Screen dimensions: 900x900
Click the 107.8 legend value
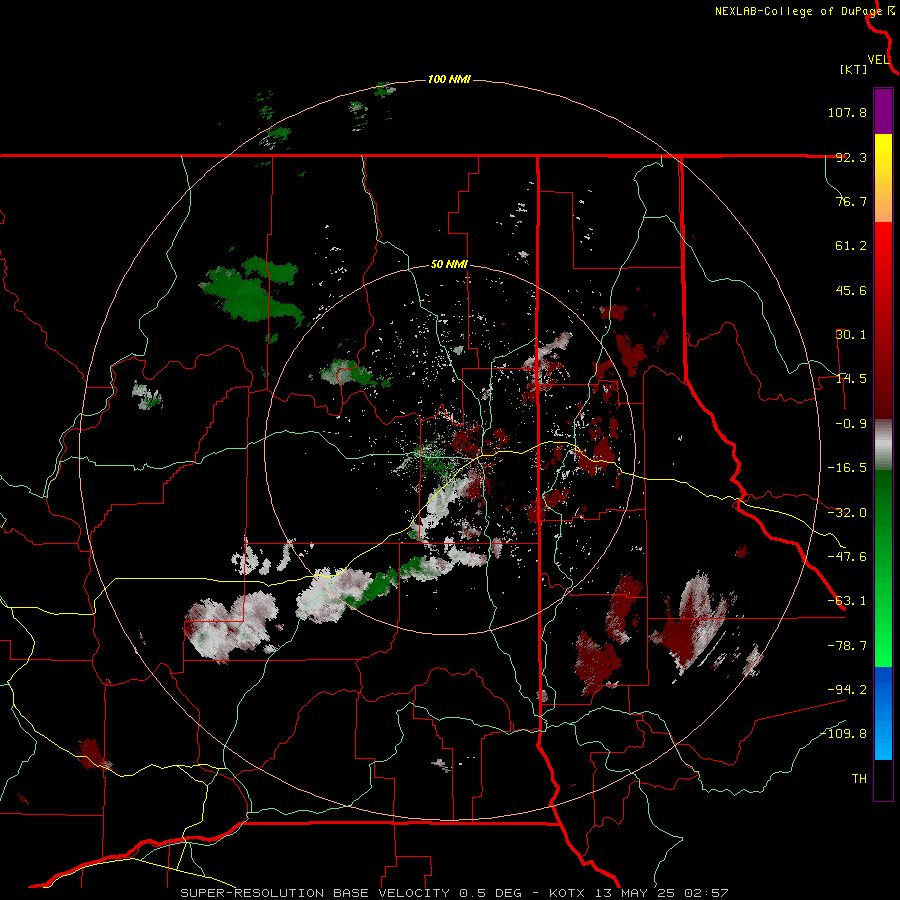click(x=847, y=112)
